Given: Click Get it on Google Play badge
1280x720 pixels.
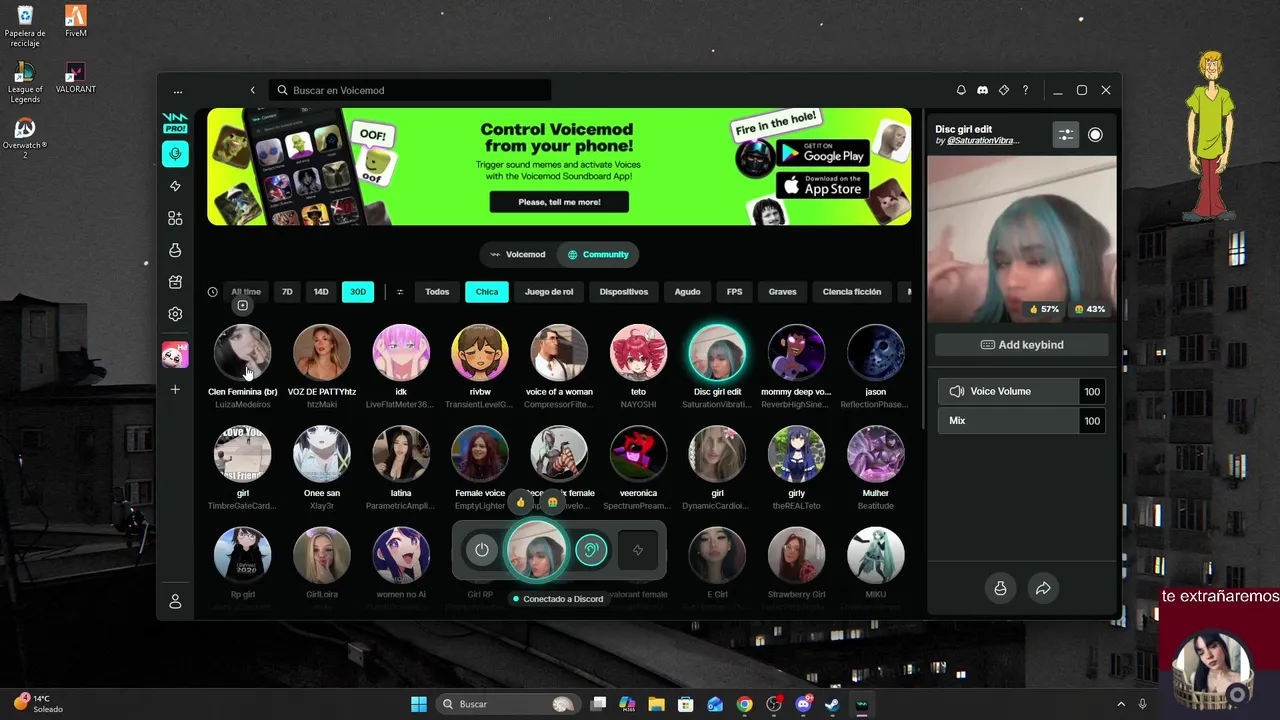Looking at the screenshot, I should [822, 153].
